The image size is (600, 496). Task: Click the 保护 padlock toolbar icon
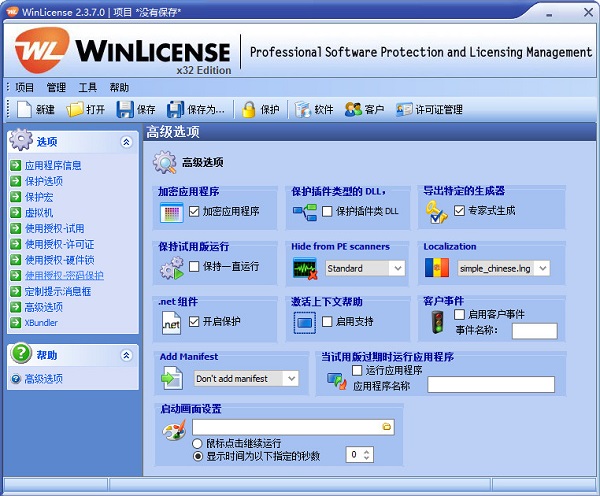pos(249,109)
